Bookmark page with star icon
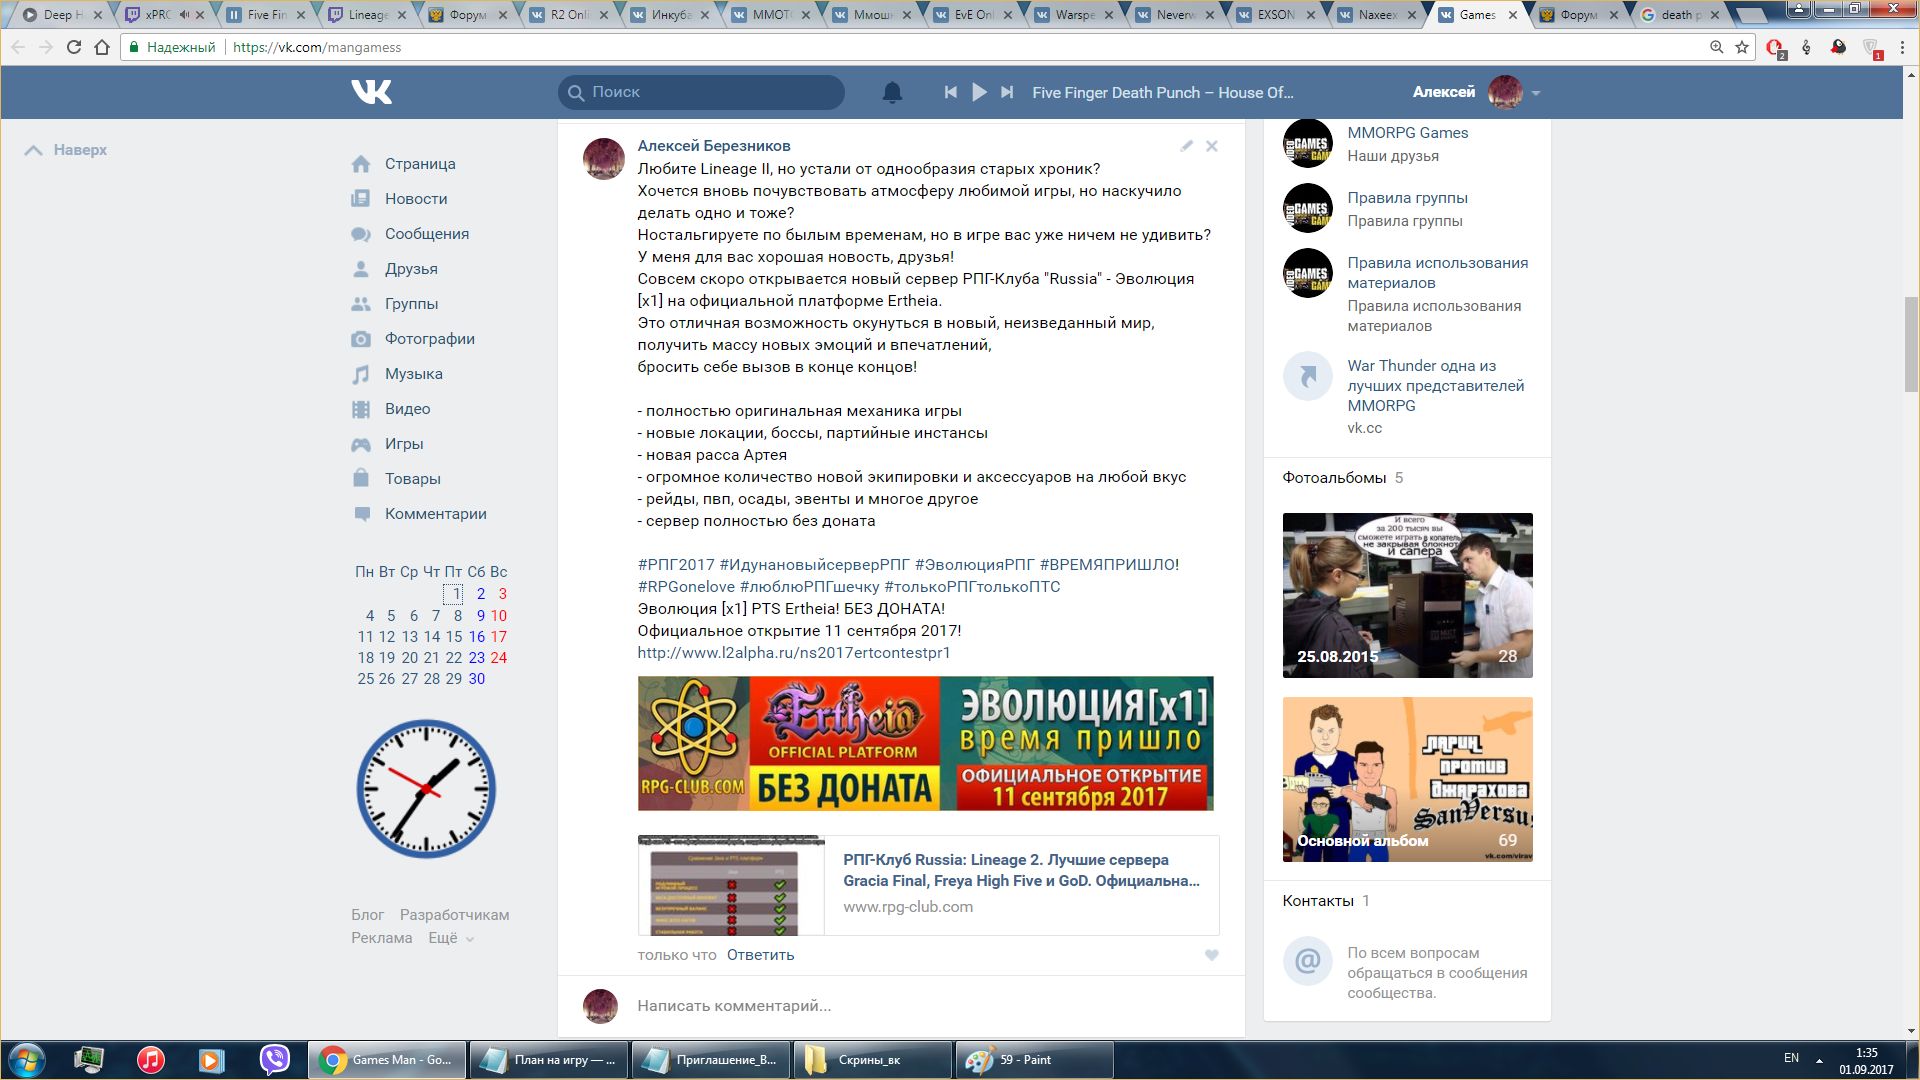Viewport: 1920px width, 1080px height. 1742,47
